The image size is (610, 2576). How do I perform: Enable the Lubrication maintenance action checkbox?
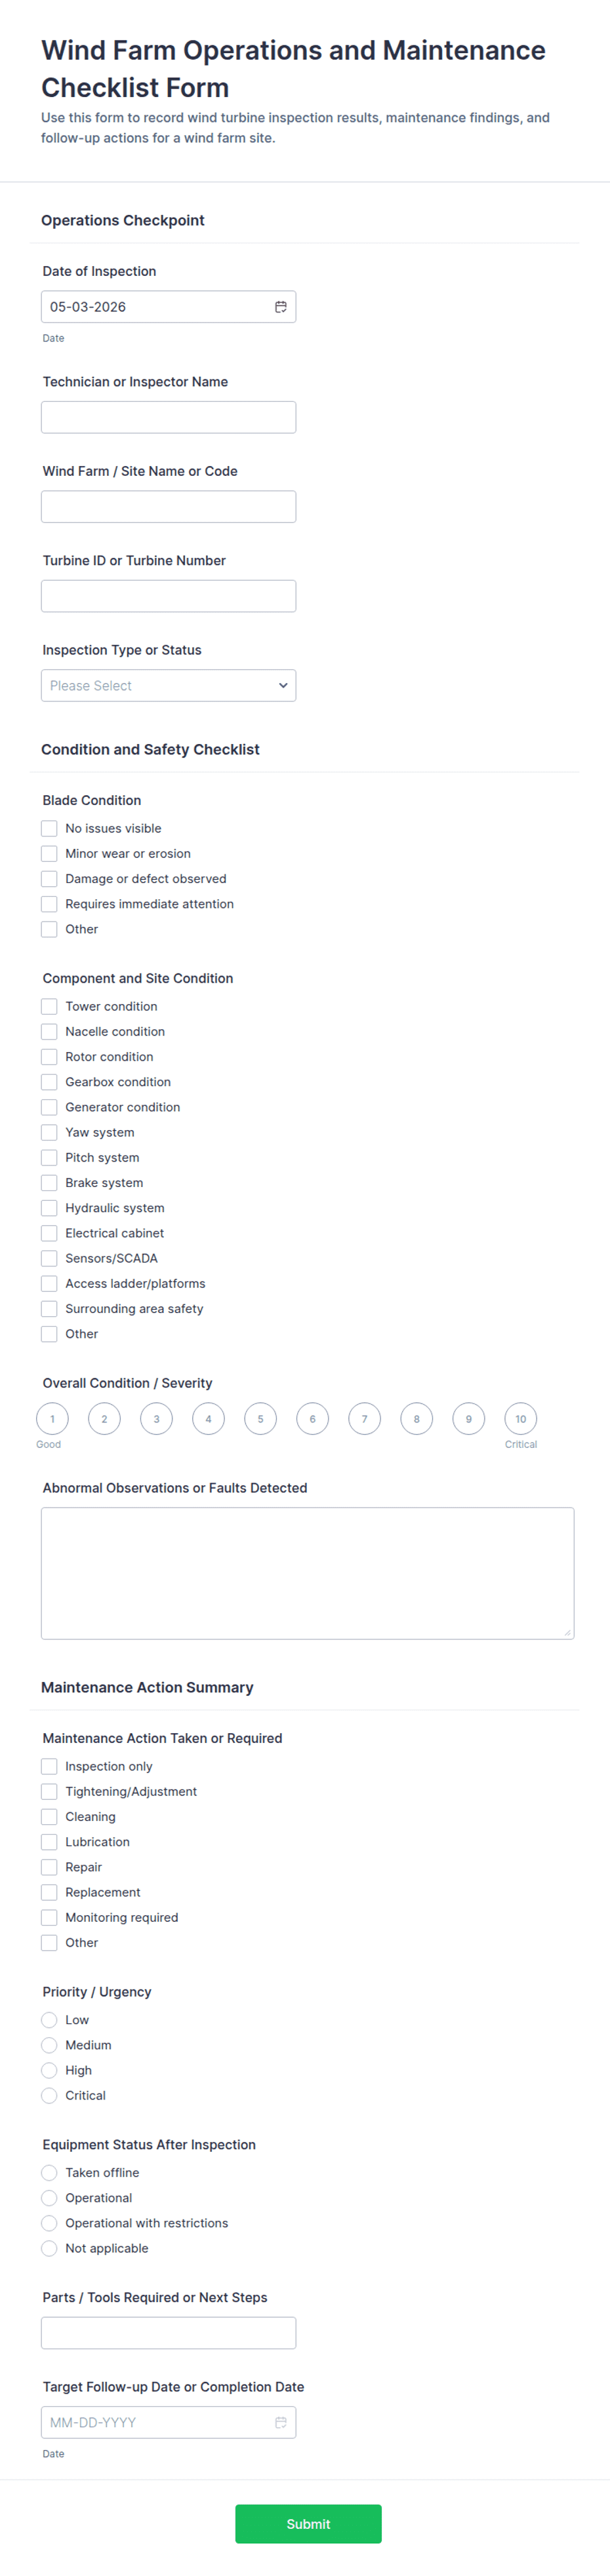[49, 1842]
